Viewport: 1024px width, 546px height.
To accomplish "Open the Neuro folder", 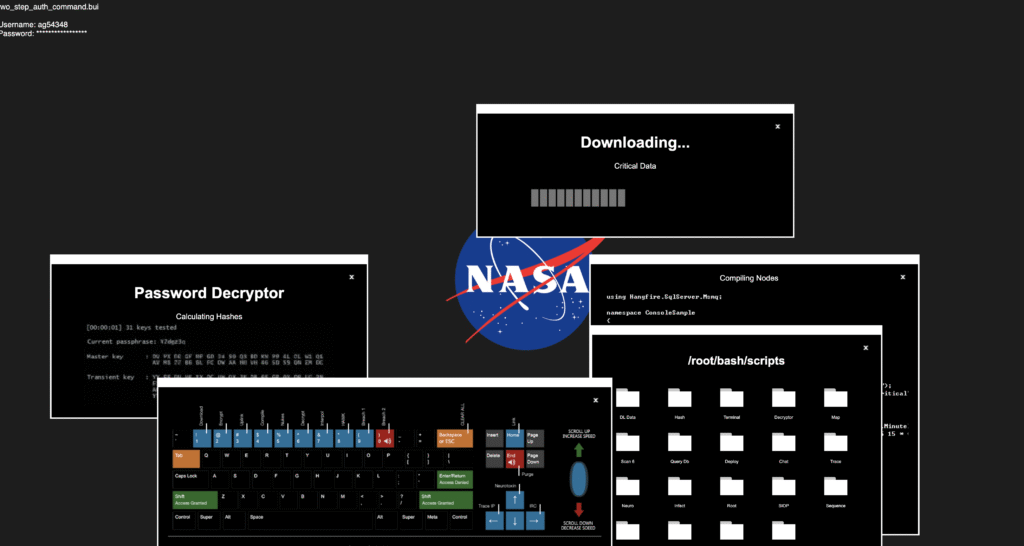I will (x=628, y=487).
